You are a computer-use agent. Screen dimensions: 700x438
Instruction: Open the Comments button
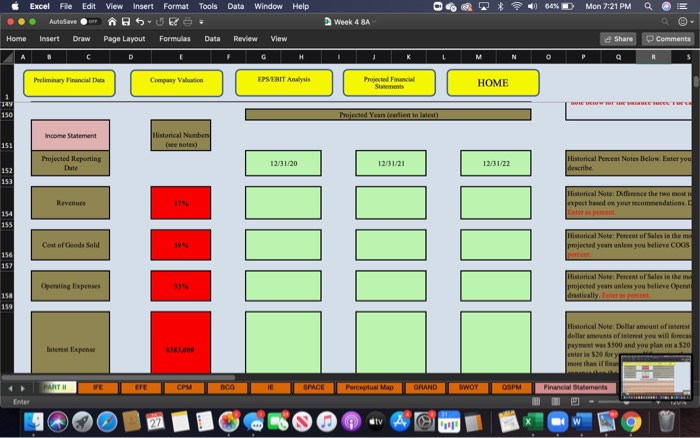[668, 39]
